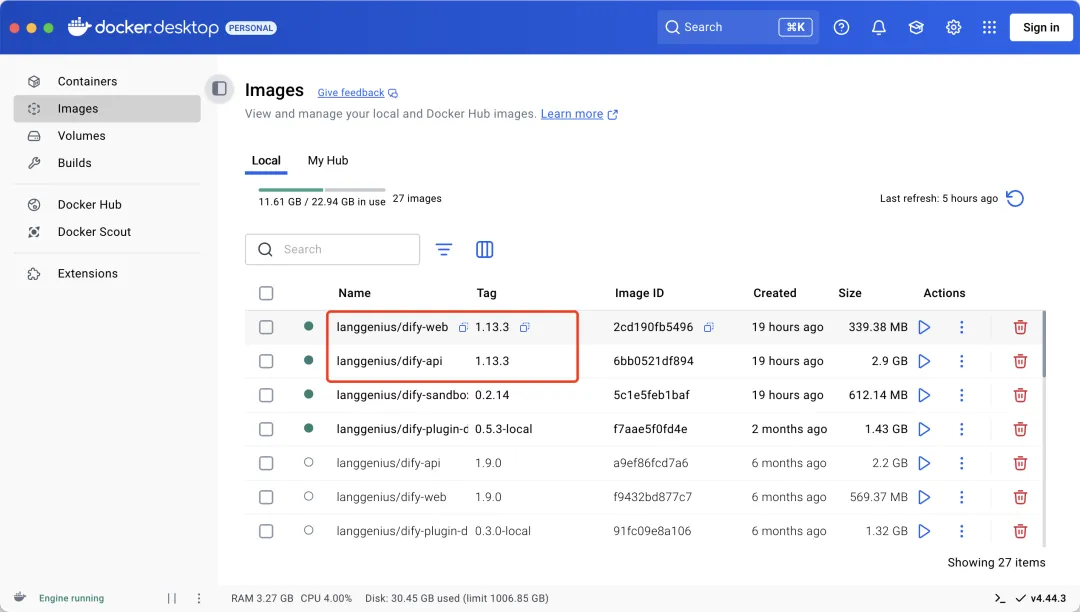Open more actions for dify-web 1.13.3

click(x=962, y=327)
